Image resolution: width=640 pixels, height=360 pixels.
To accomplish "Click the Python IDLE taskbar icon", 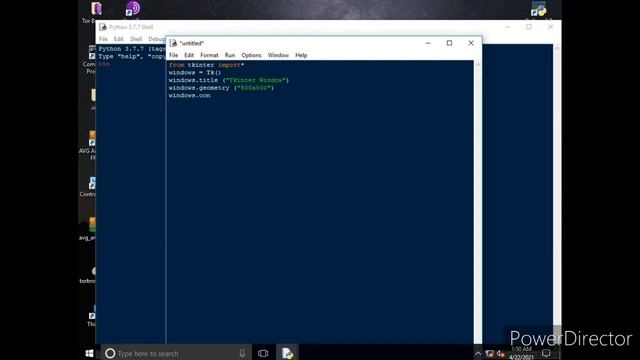I will [x=287, y=353].
